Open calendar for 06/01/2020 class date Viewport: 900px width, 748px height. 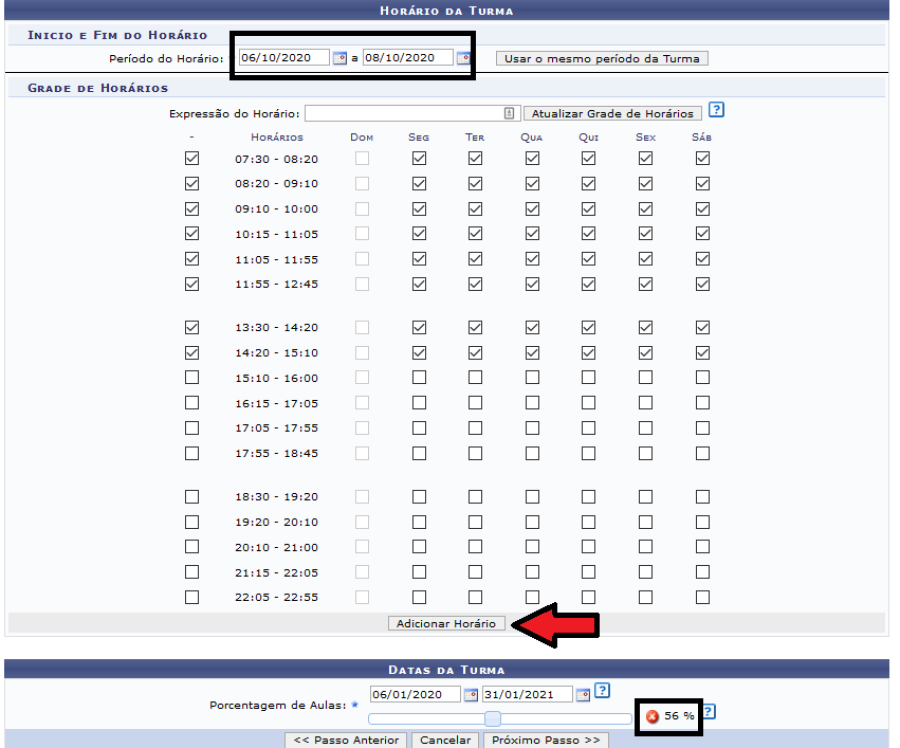[470, 694]
